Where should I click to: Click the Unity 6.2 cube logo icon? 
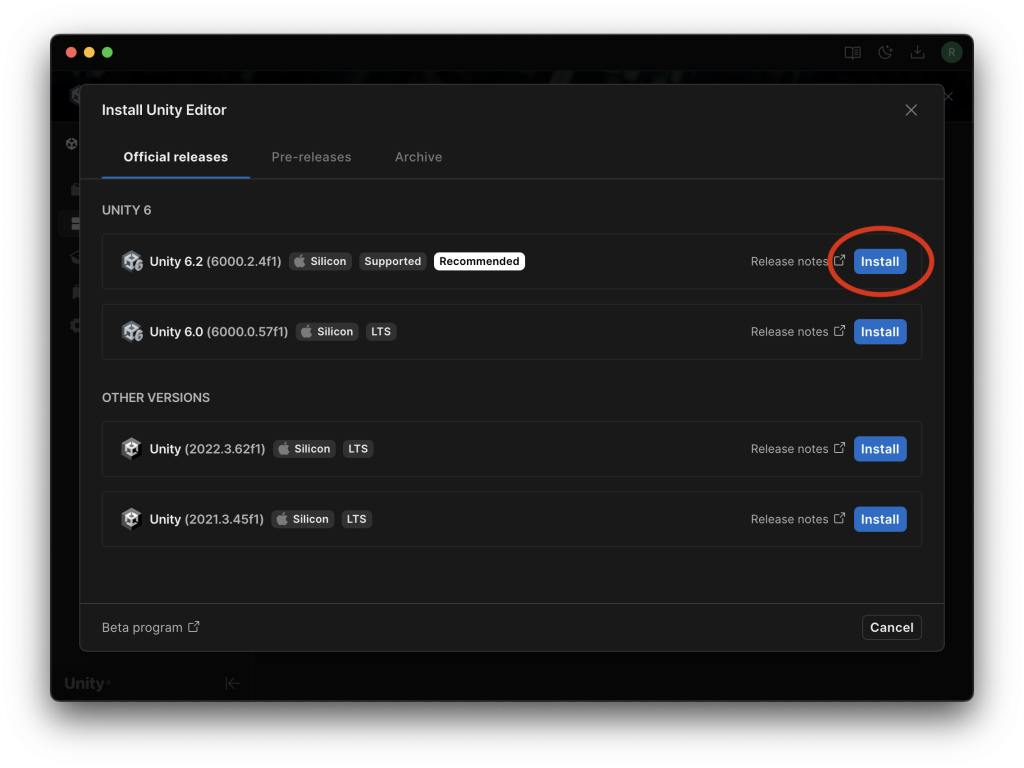point(132,261)
